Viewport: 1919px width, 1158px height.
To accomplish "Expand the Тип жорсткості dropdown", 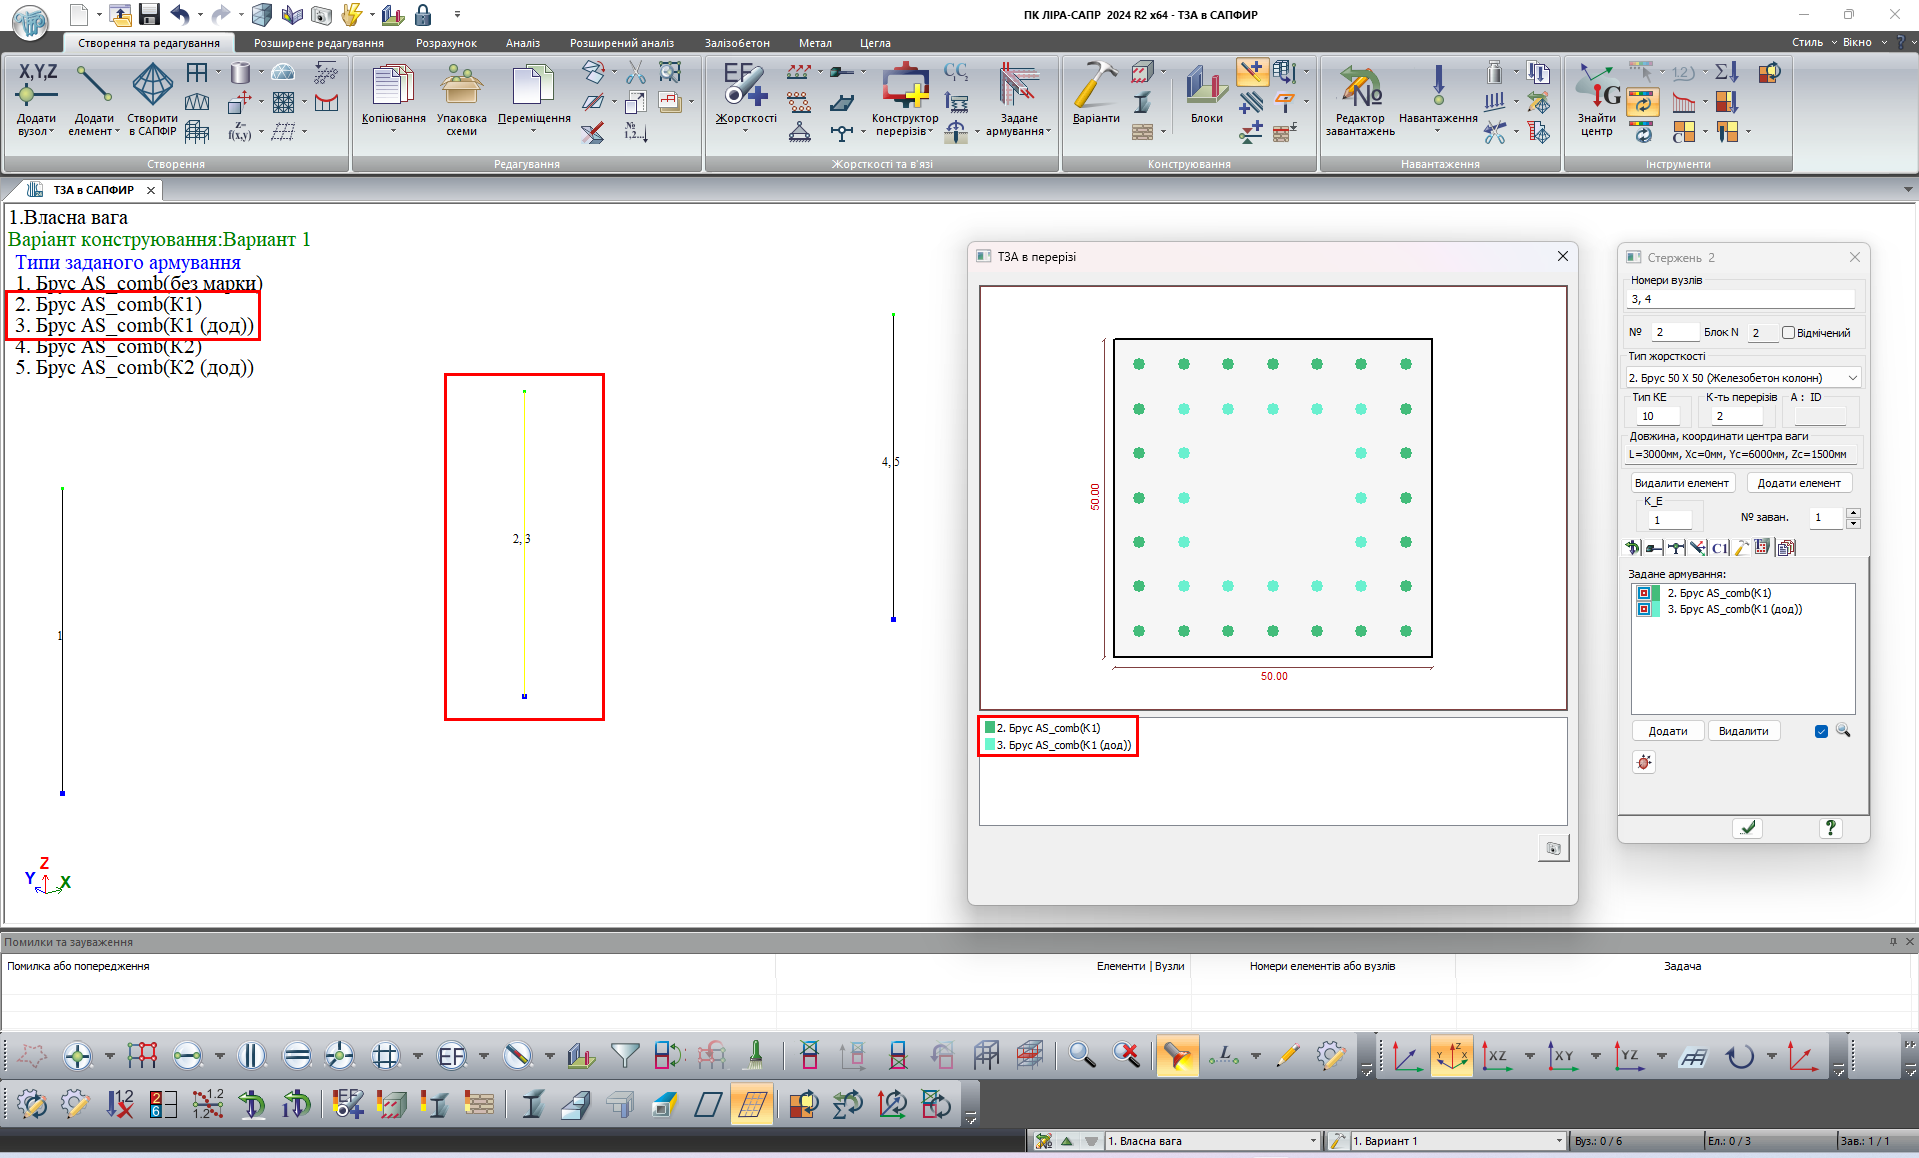I will pos(1852,378).
